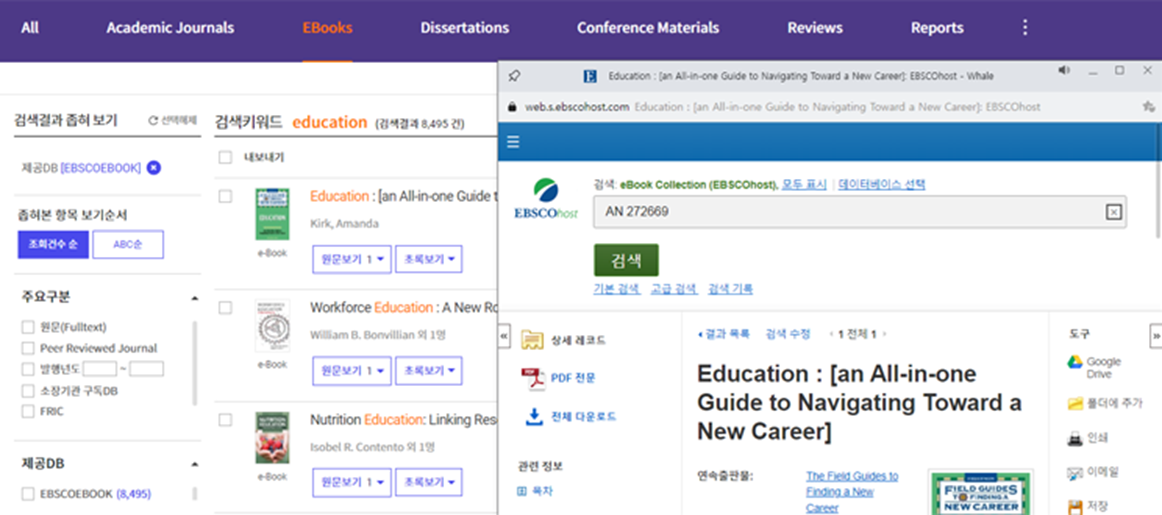
Task: Click the EBSCOhost logo
Action: (x=545, y=199)
